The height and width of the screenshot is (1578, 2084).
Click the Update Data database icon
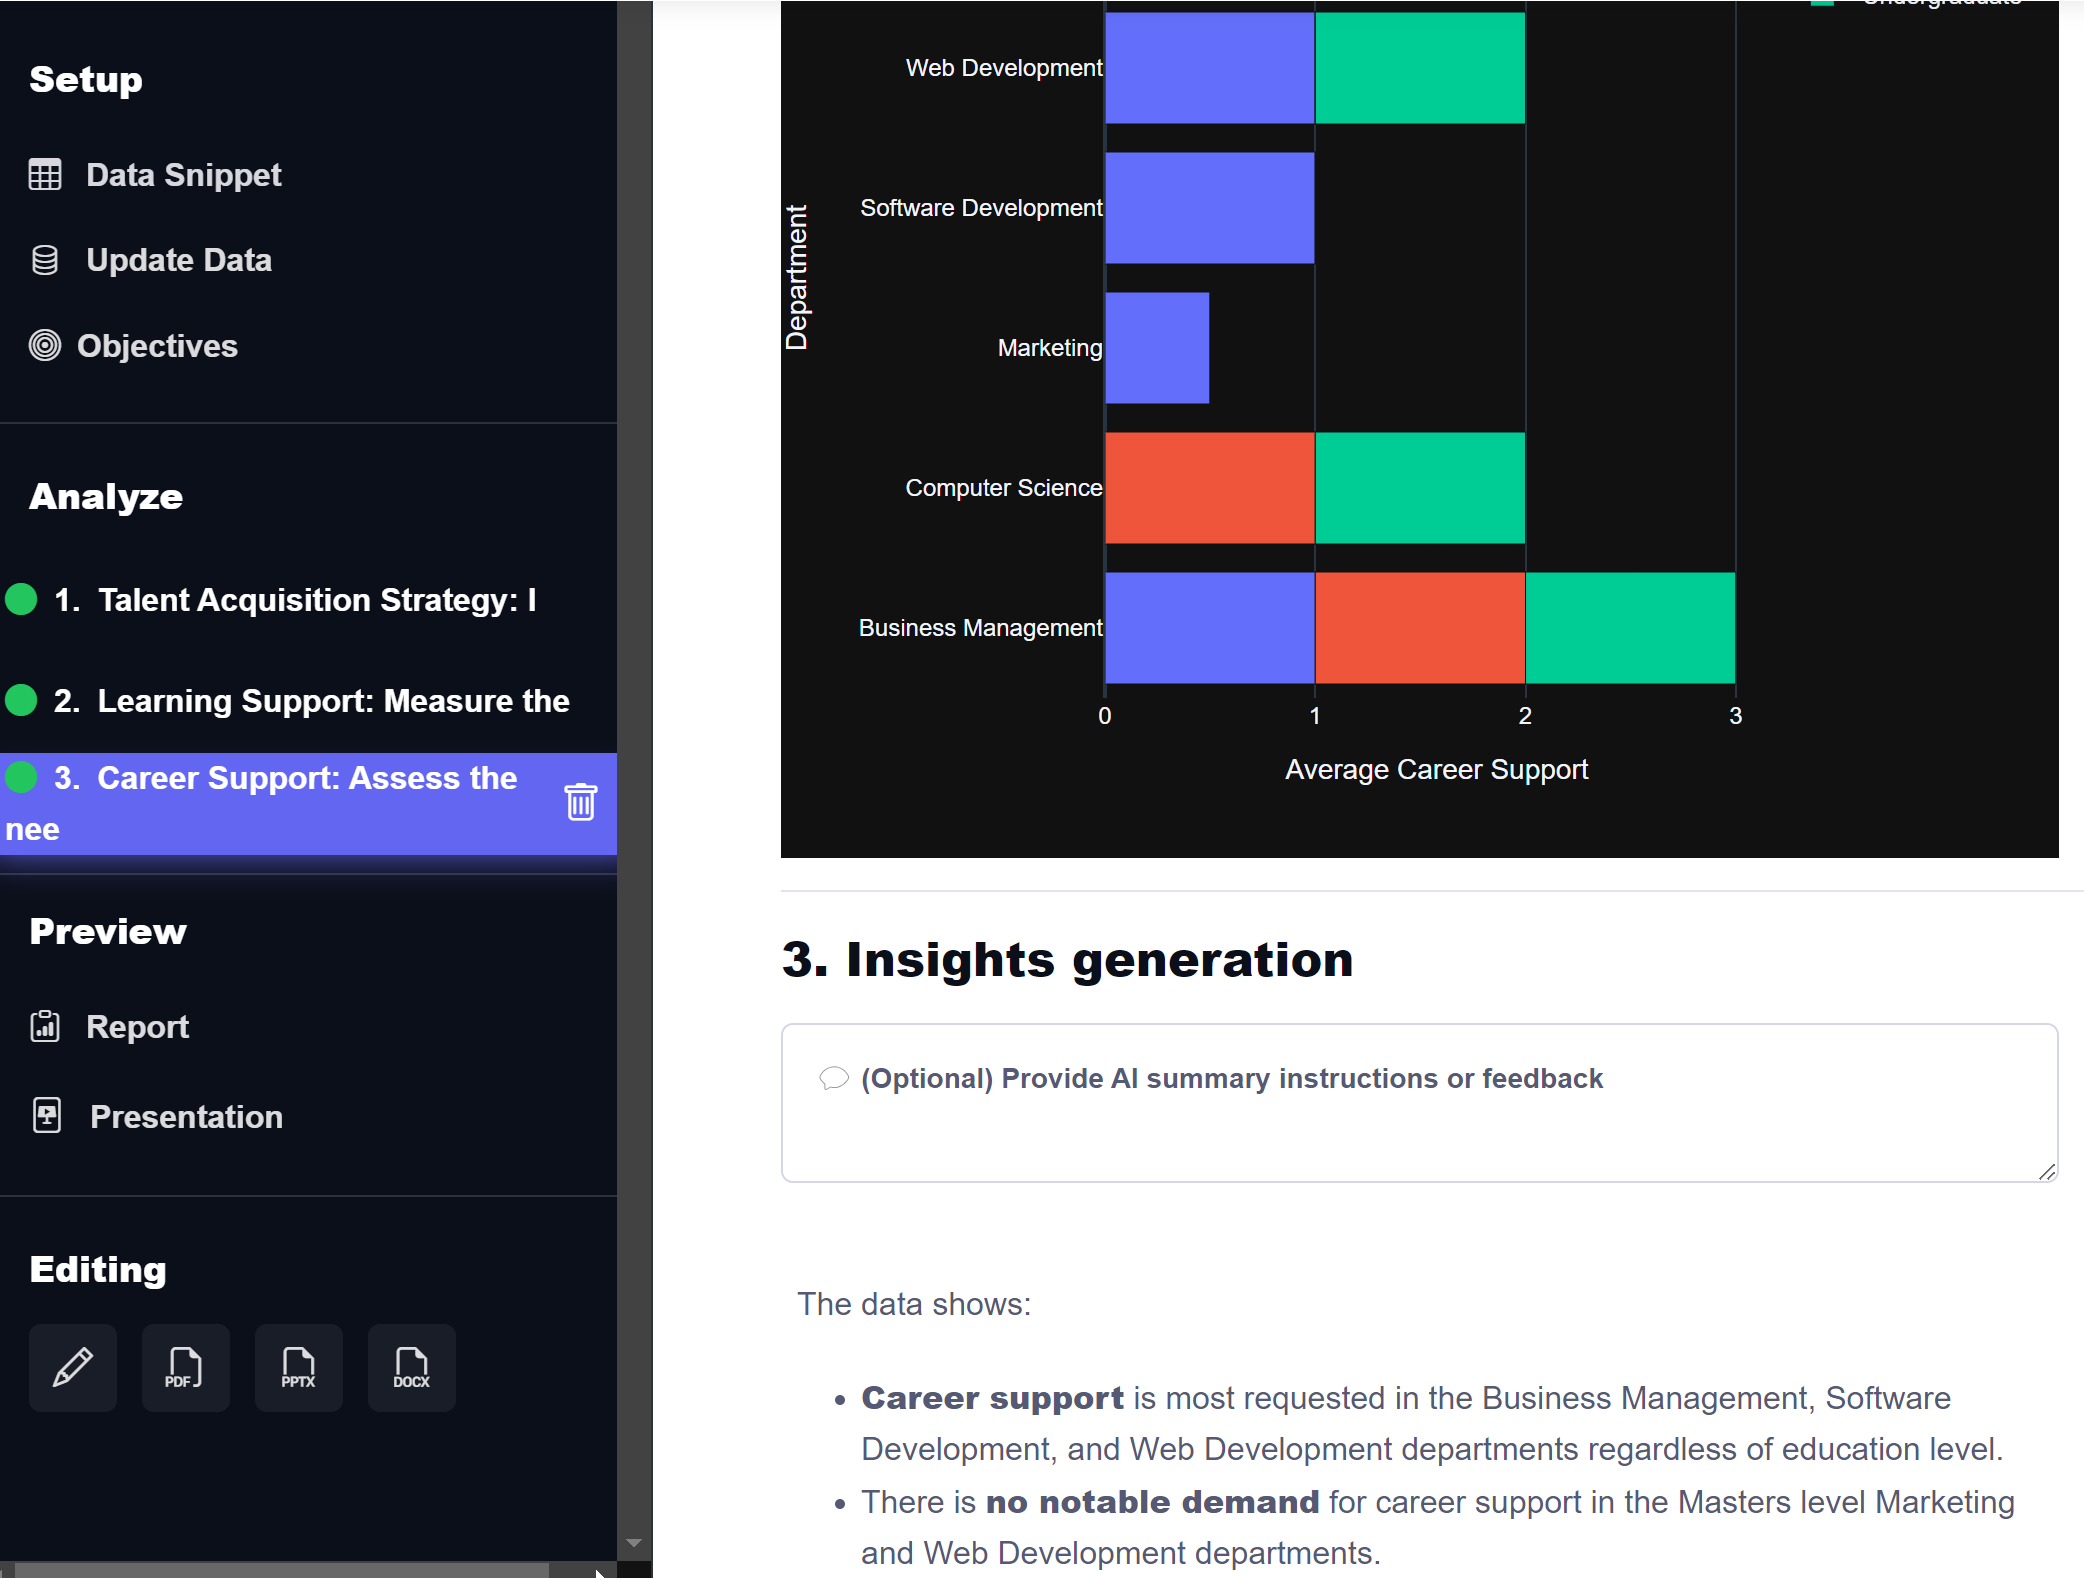coord(45,260)
